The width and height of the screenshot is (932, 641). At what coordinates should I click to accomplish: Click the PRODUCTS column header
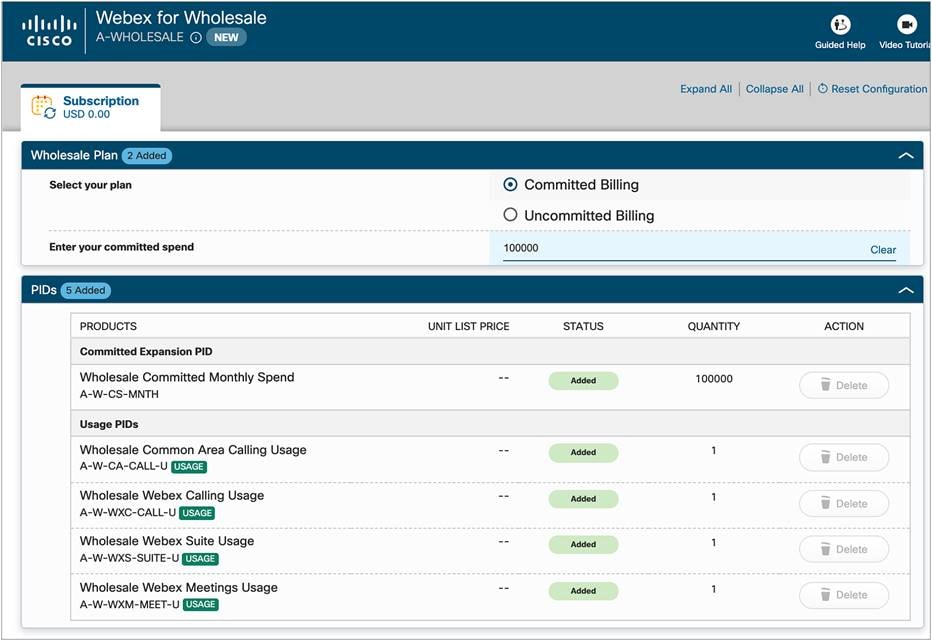108,326
